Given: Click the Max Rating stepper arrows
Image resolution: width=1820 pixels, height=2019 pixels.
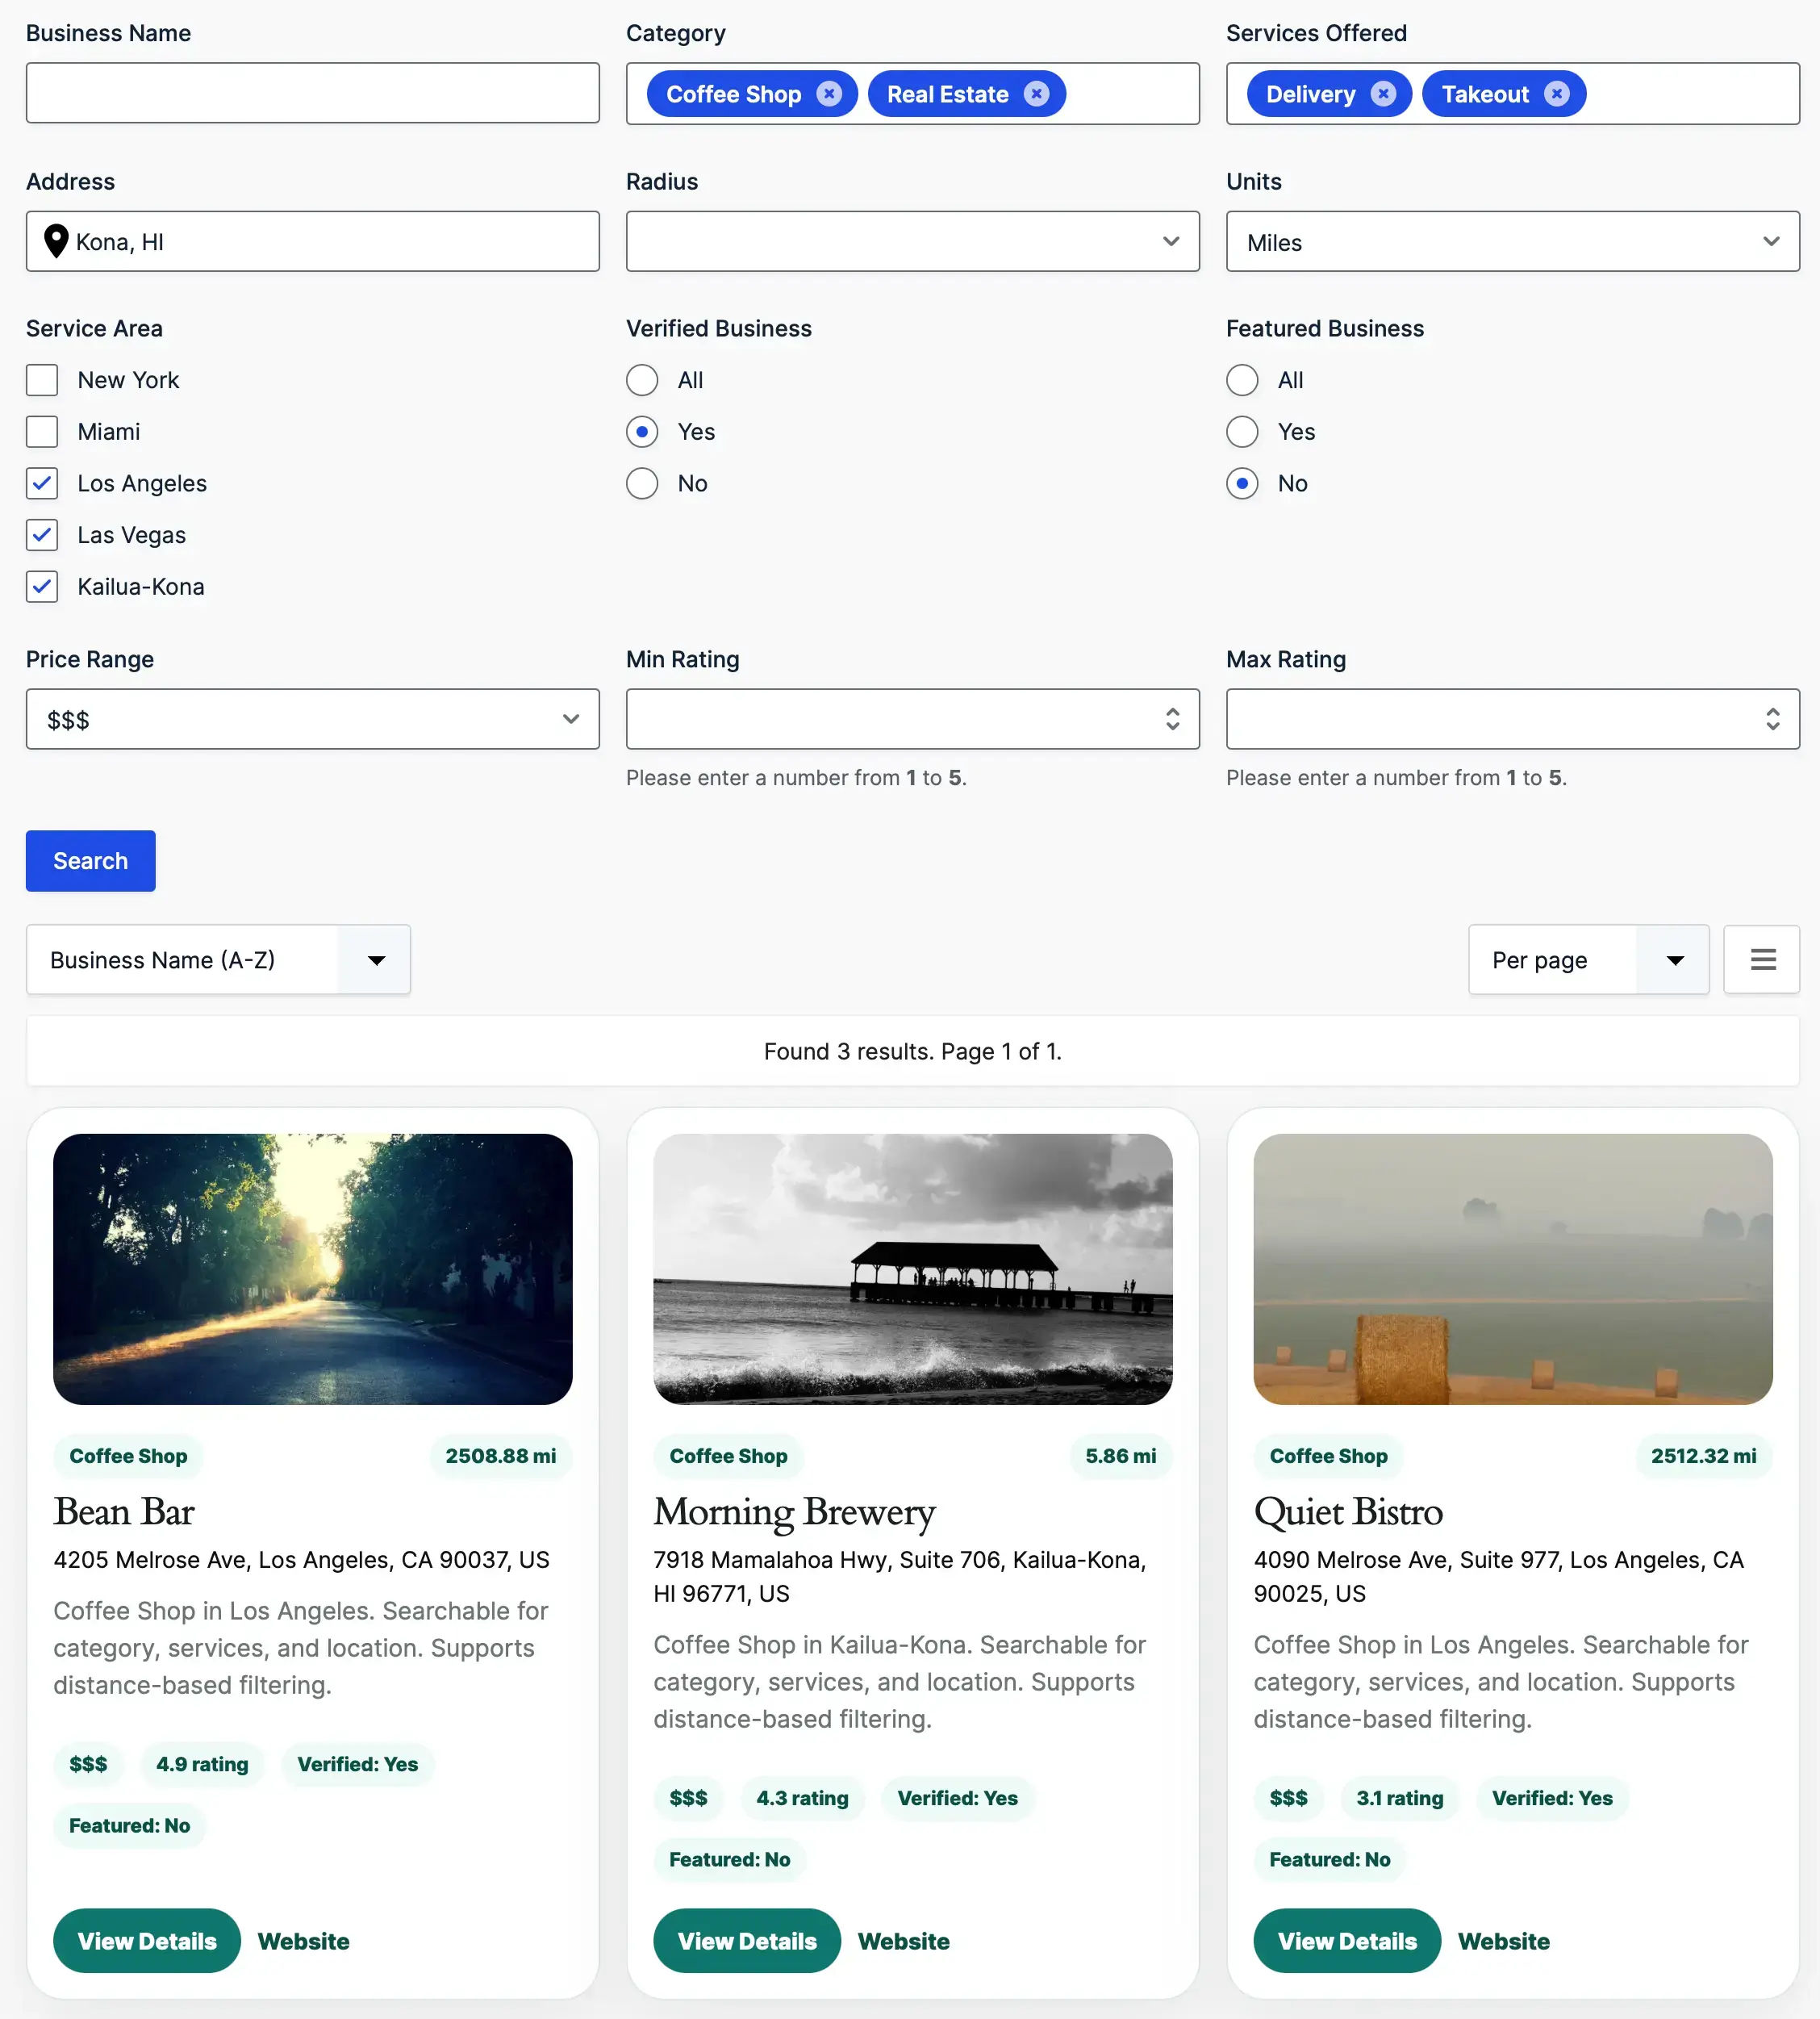Looking at the screenshot, I should click(1772, 719).
